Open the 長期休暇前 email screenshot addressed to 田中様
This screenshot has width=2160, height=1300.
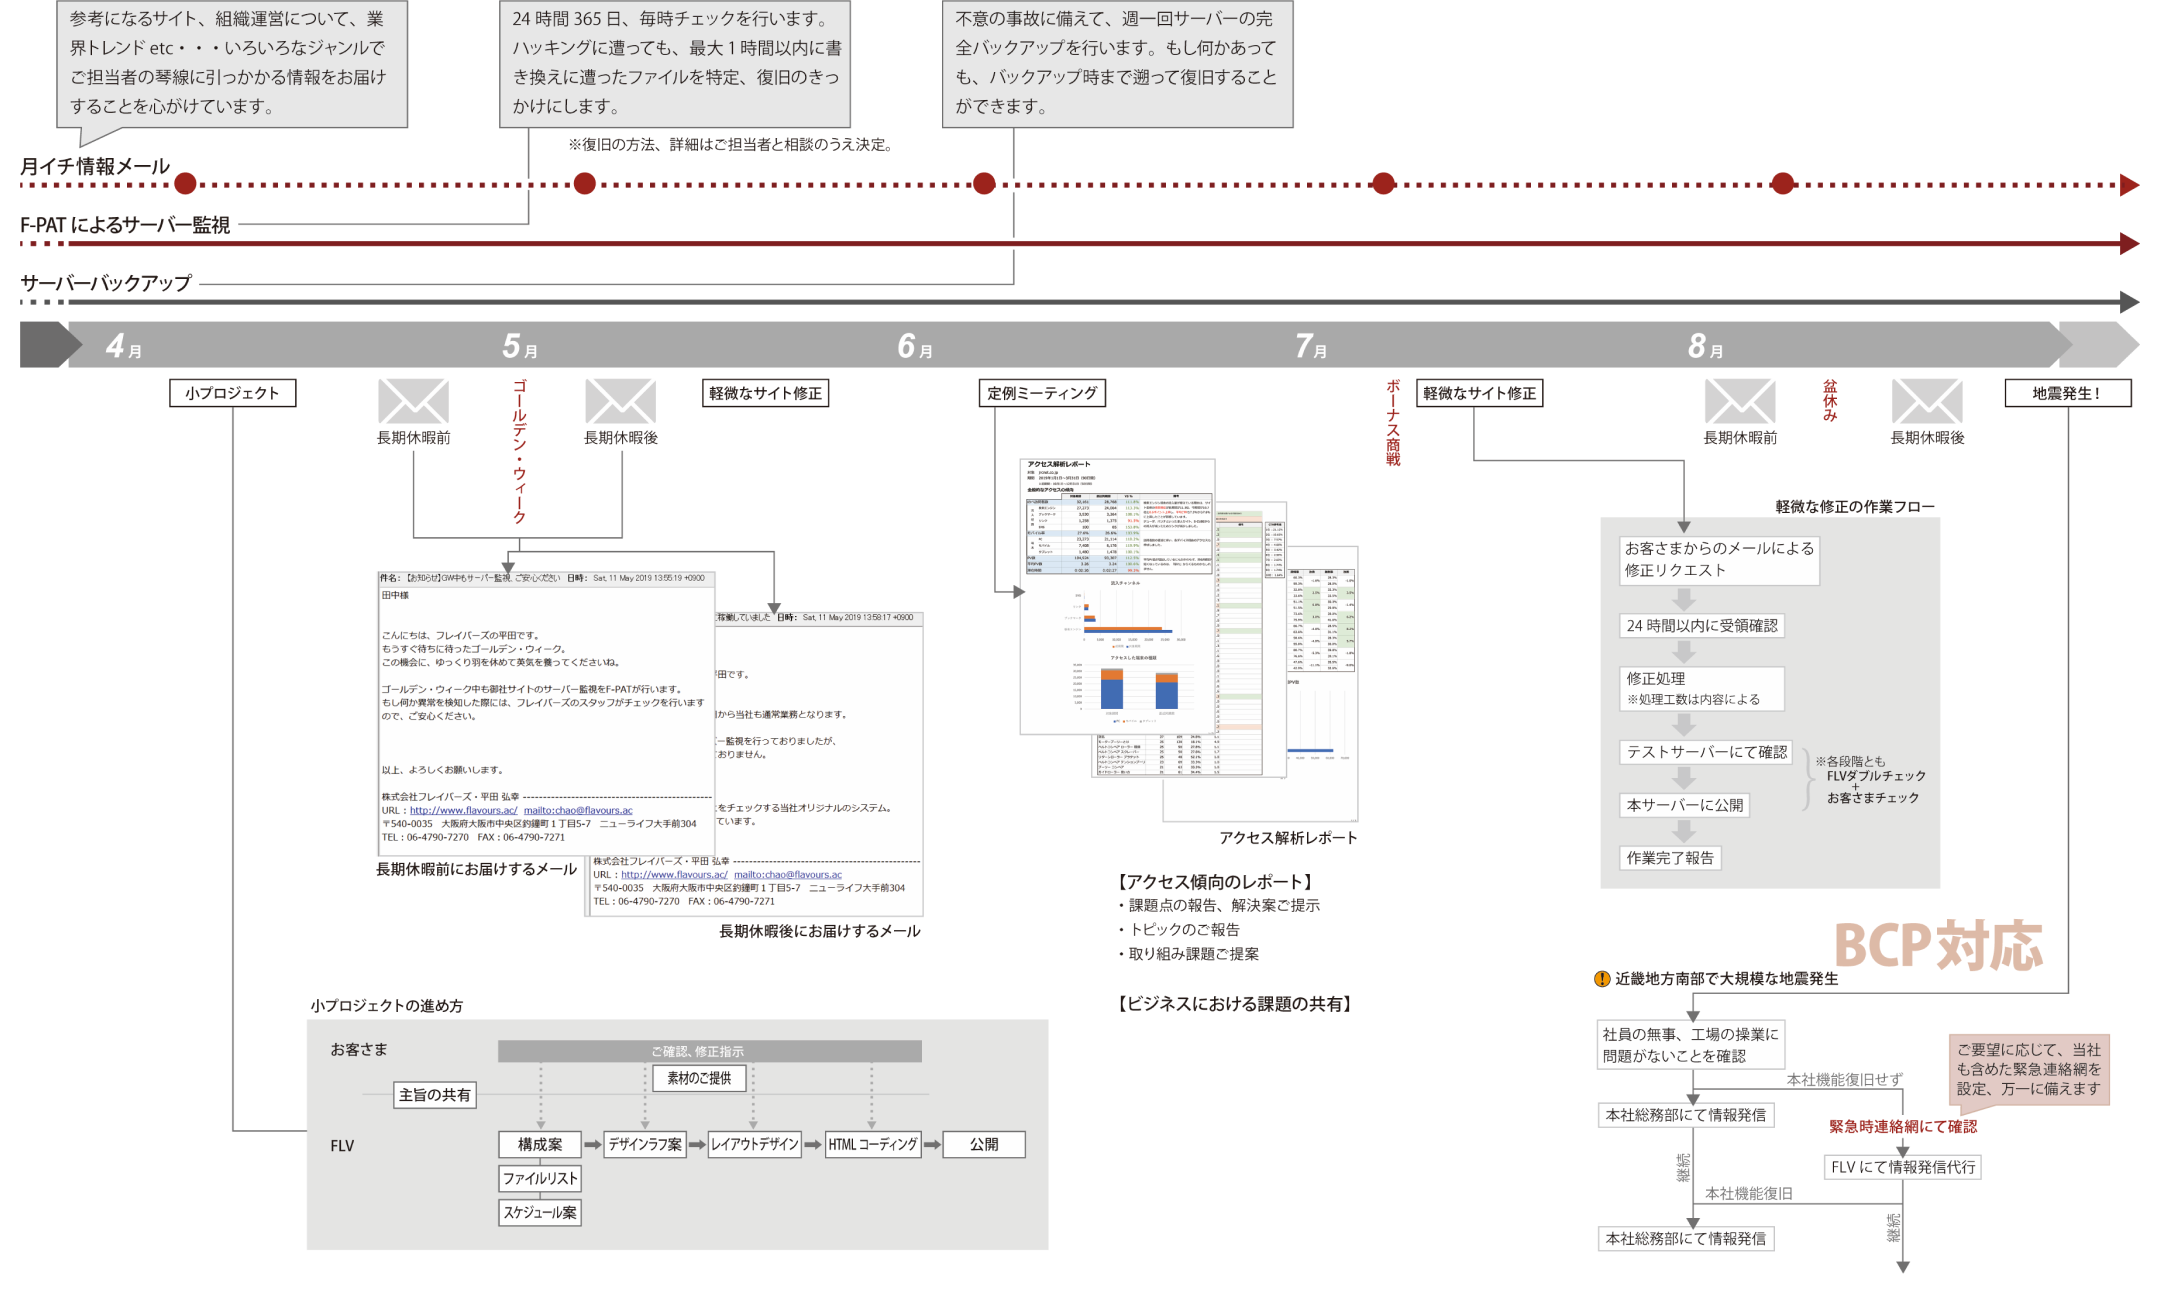coord(546,714)
